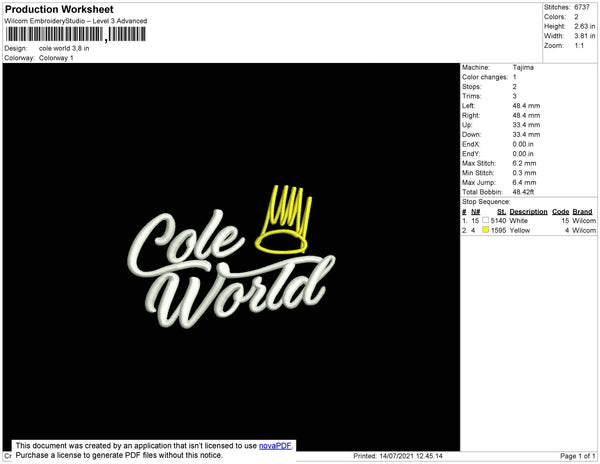Click the Purchase a license notice text
The width and height of the screenshot is (600, 464).
pos(119,455)
